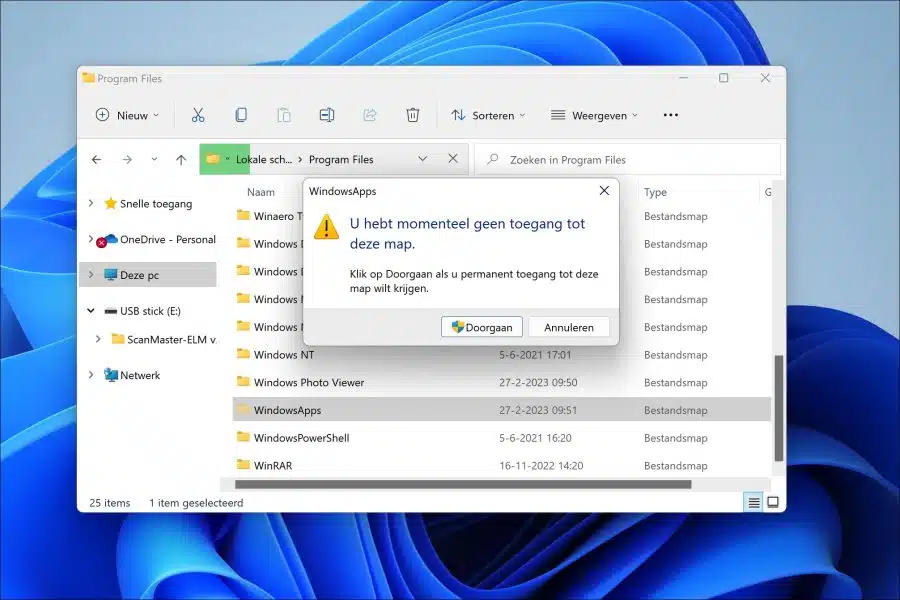Switch to large thumbnails view icon
Screen dimensions: 900x600
pos(773,502)
